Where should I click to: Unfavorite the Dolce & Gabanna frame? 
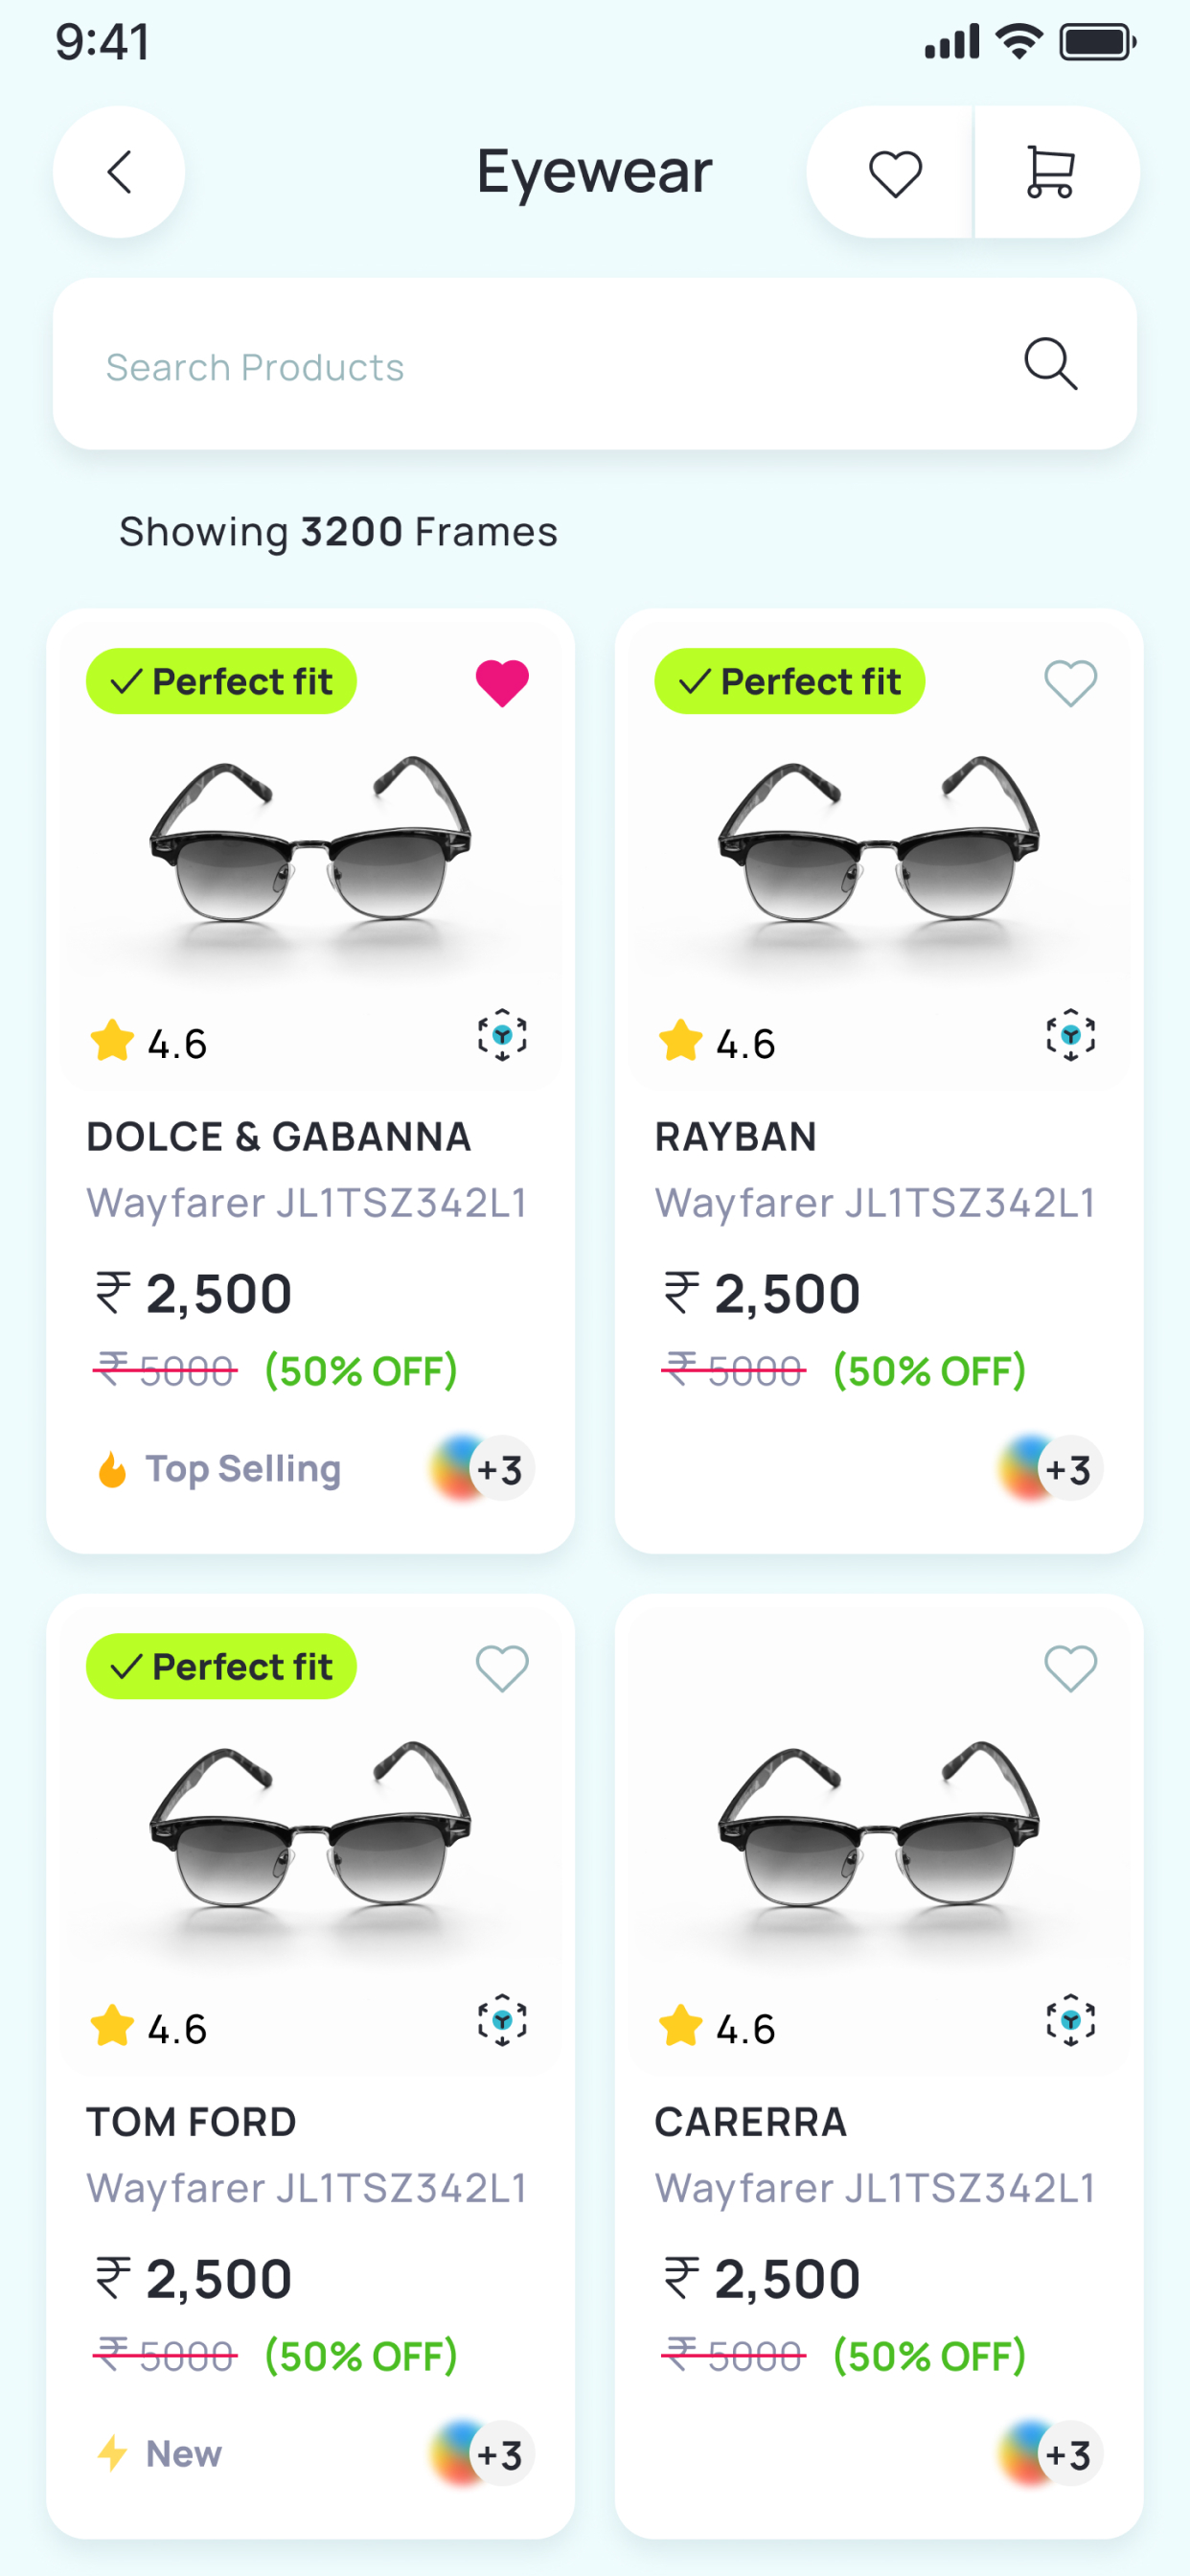click(502, 684)
